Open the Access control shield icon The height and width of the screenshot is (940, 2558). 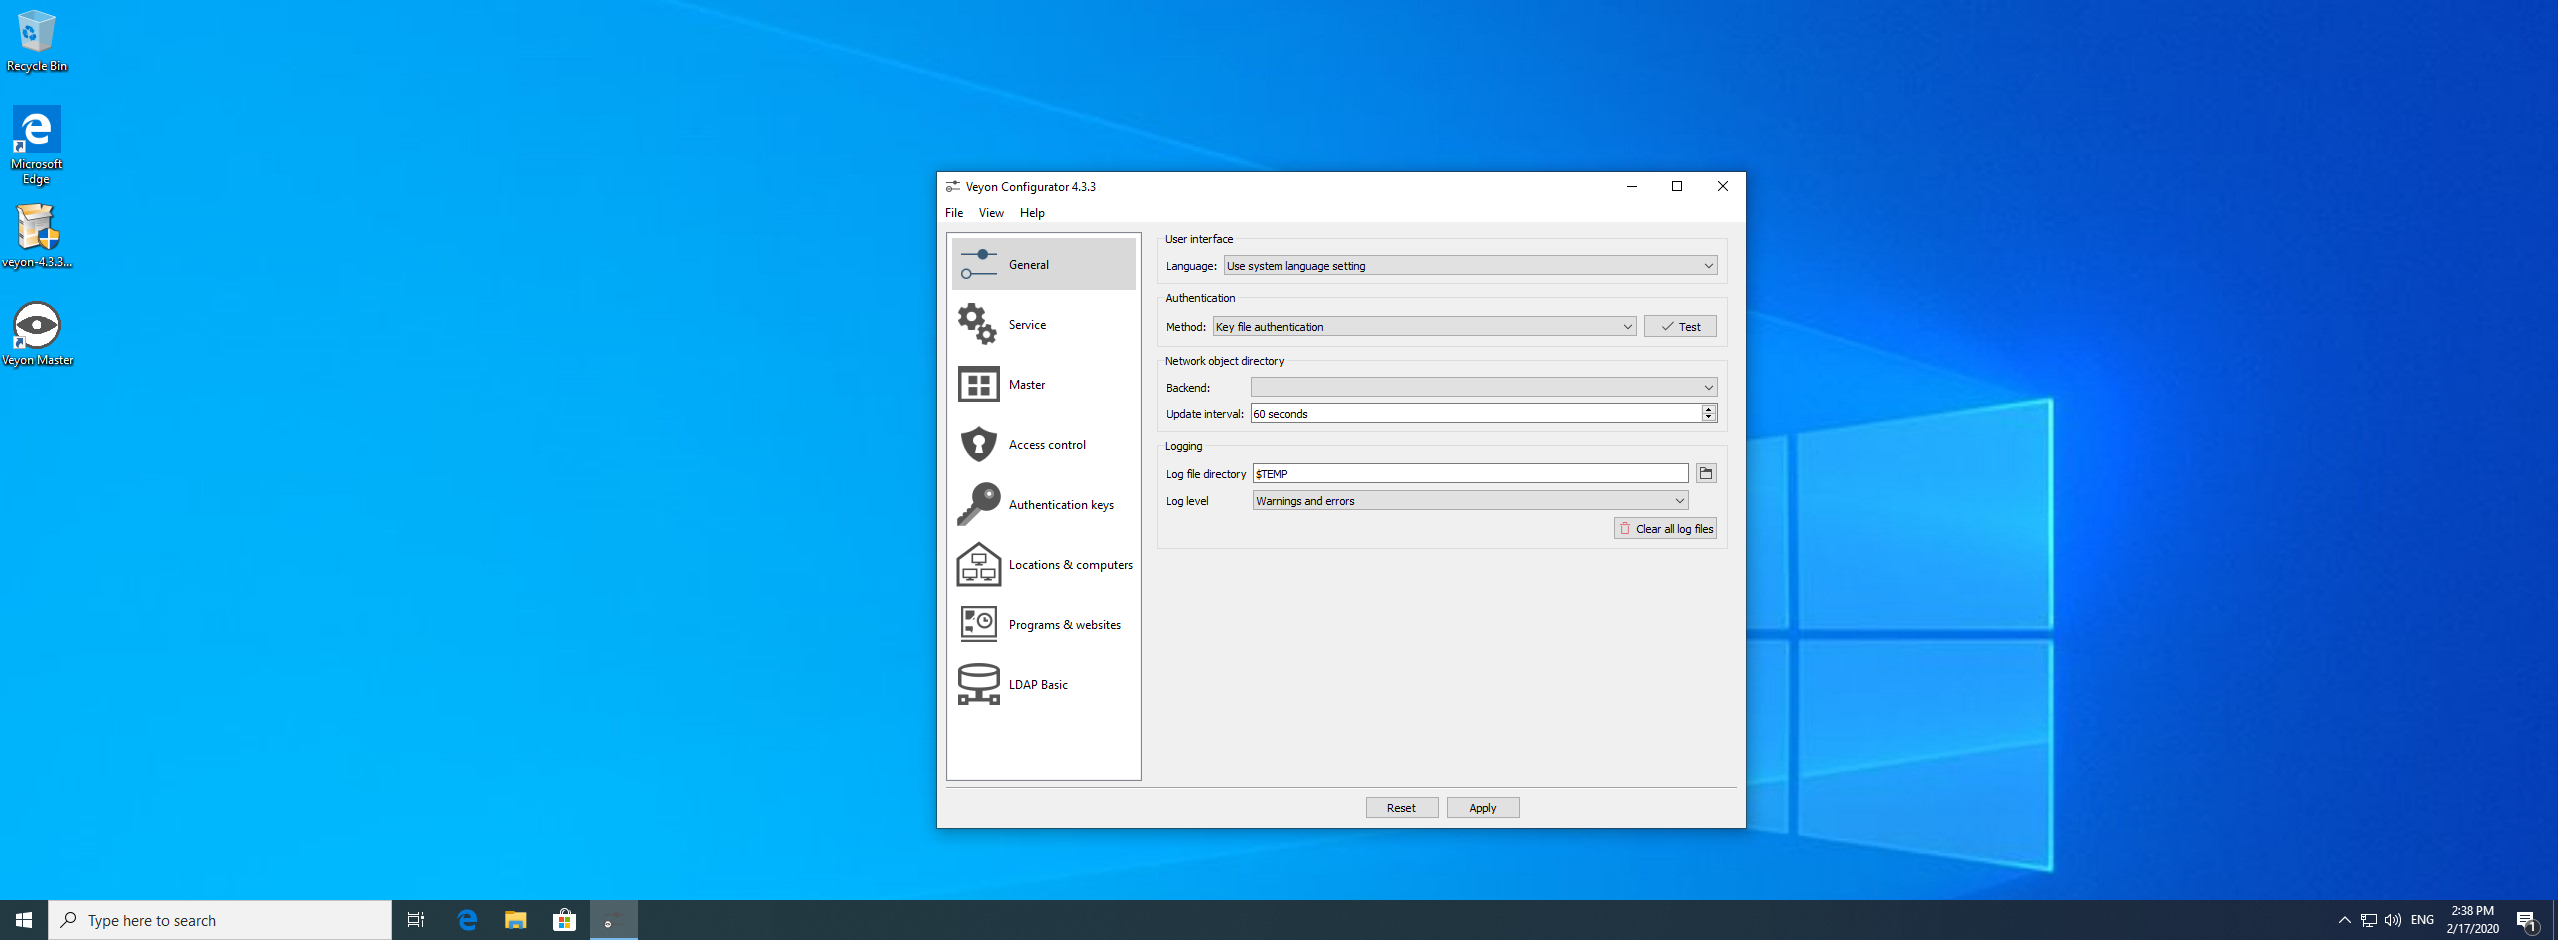tap(978, 444)
